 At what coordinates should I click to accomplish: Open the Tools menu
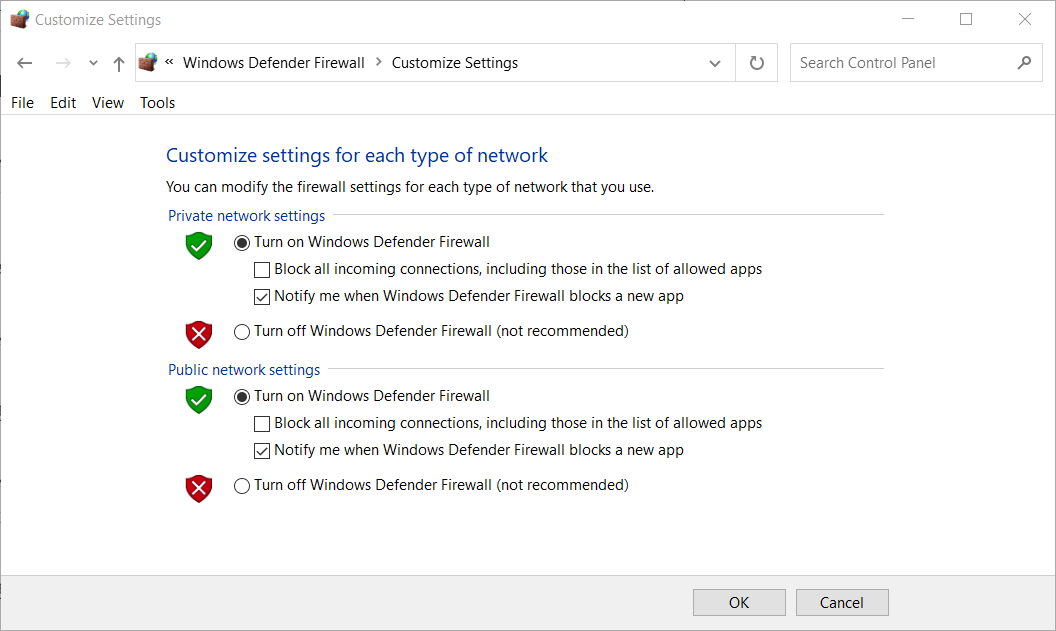[158, 102]
